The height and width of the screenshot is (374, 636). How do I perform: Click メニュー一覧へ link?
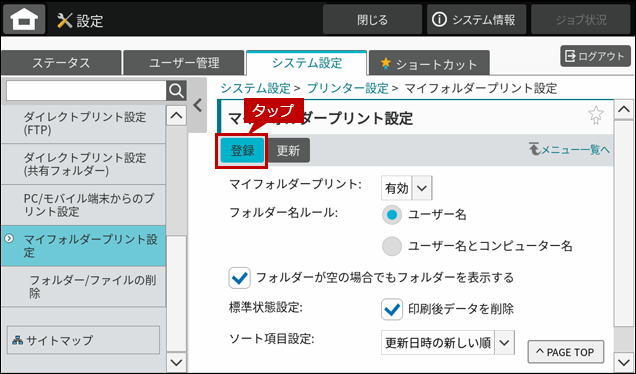(x=569, y=150)
